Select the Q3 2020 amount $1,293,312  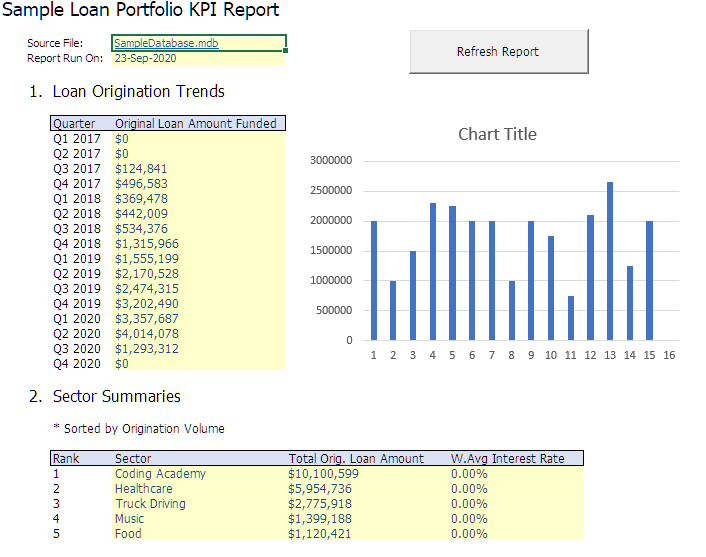coord(147,349)
